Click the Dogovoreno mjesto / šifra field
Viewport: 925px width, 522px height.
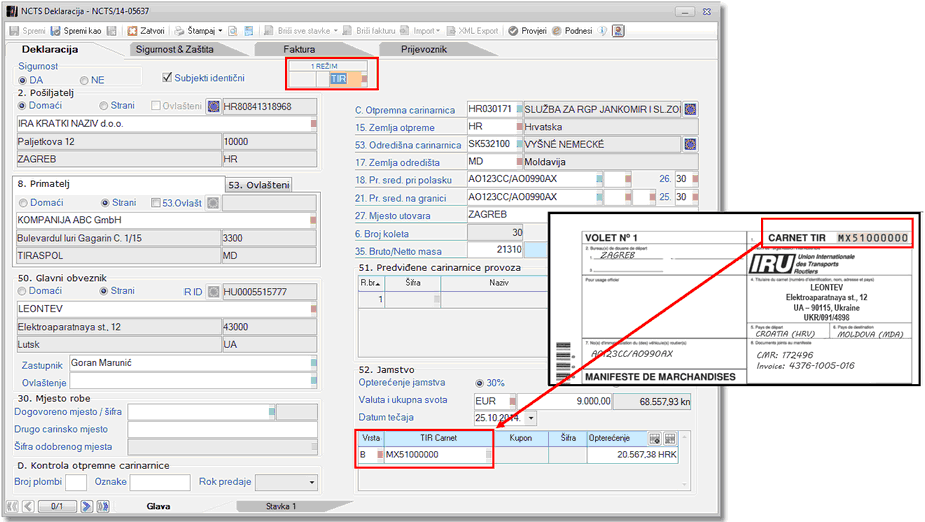[x=202, y=412]
